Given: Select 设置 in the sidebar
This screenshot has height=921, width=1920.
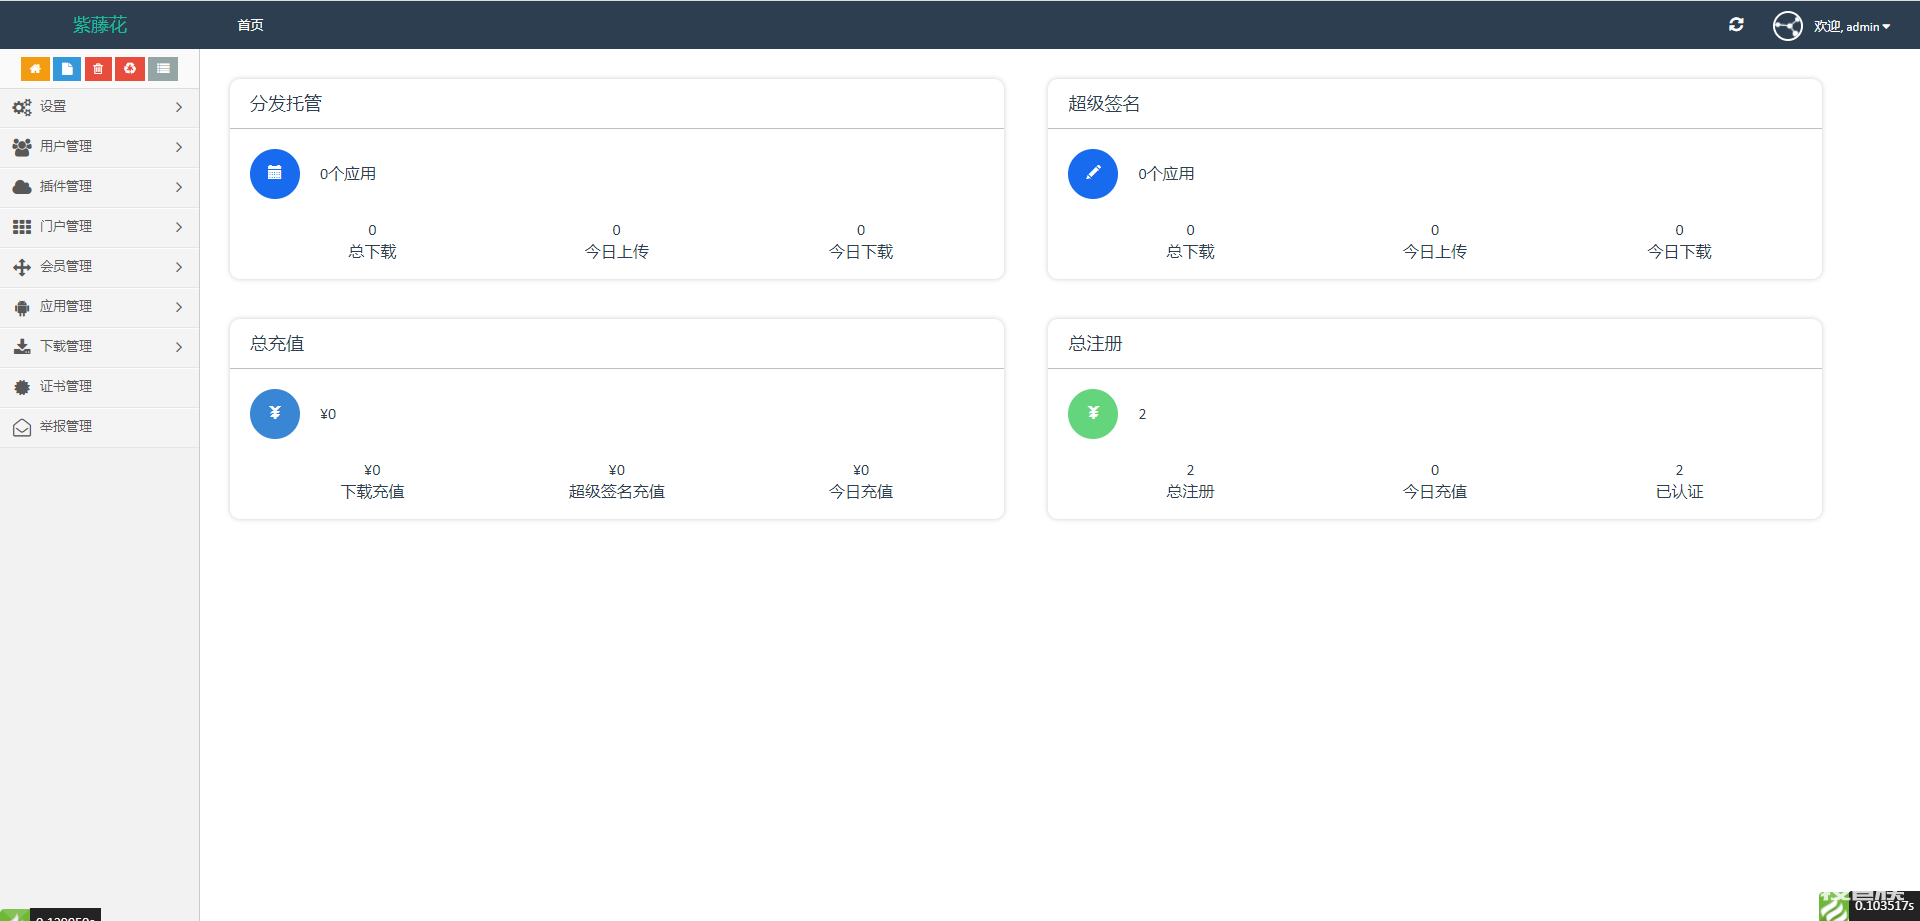Looking at the screenshot, I should click(x=99, y=107).
